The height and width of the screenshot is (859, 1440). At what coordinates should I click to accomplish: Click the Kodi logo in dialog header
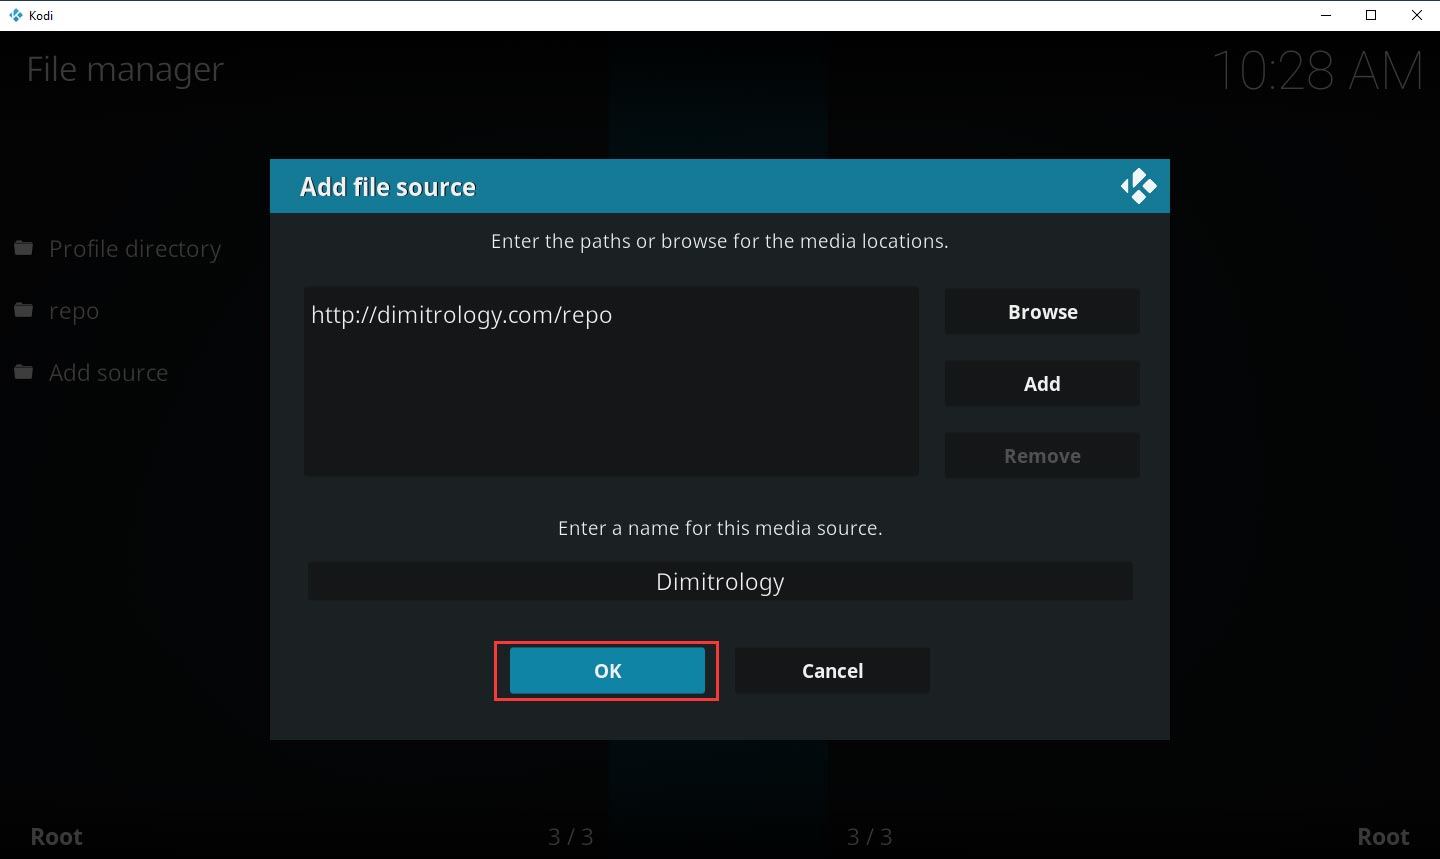click(1138, 185)
